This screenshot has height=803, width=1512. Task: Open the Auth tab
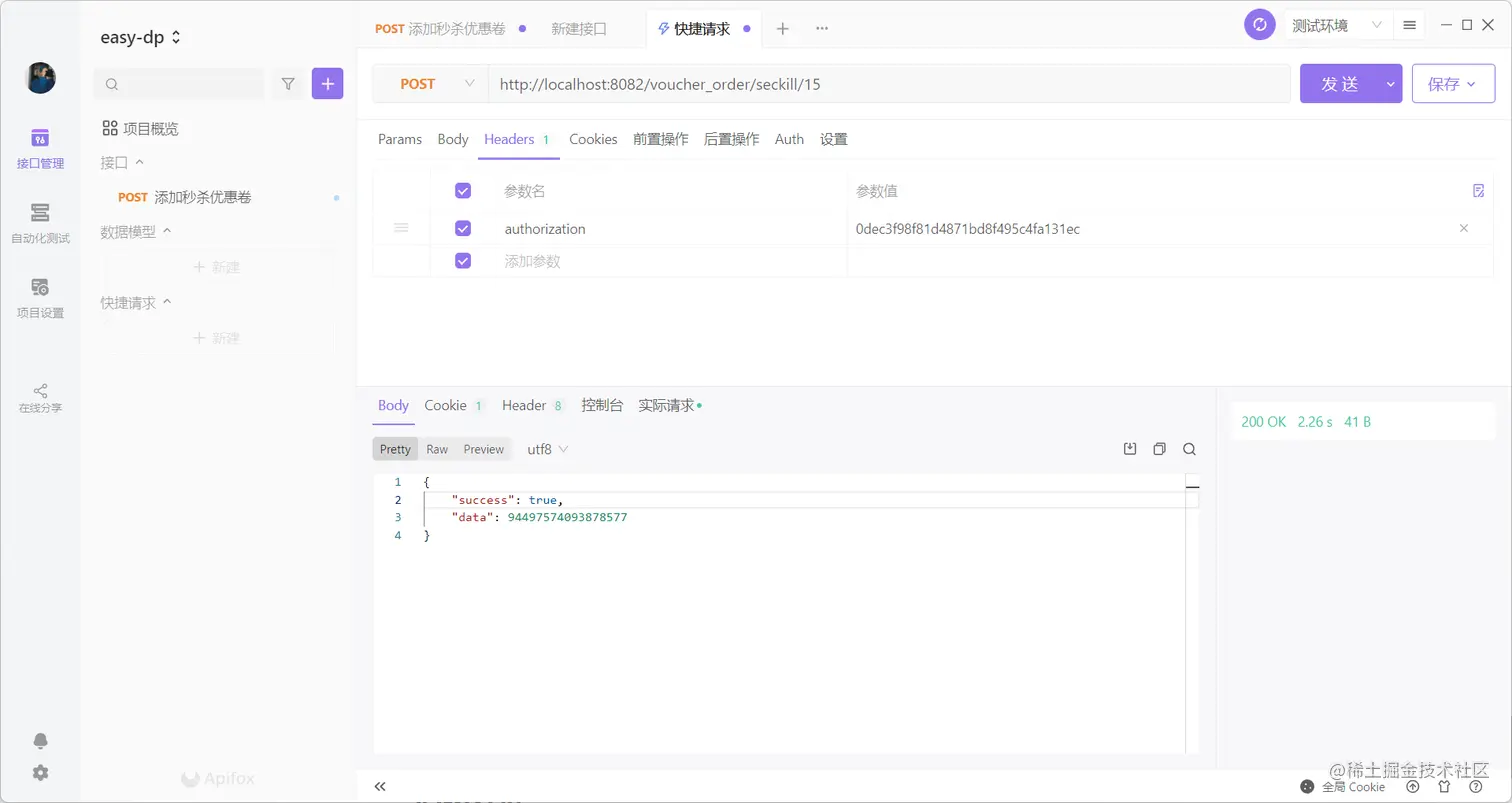[x=789, y=139]
